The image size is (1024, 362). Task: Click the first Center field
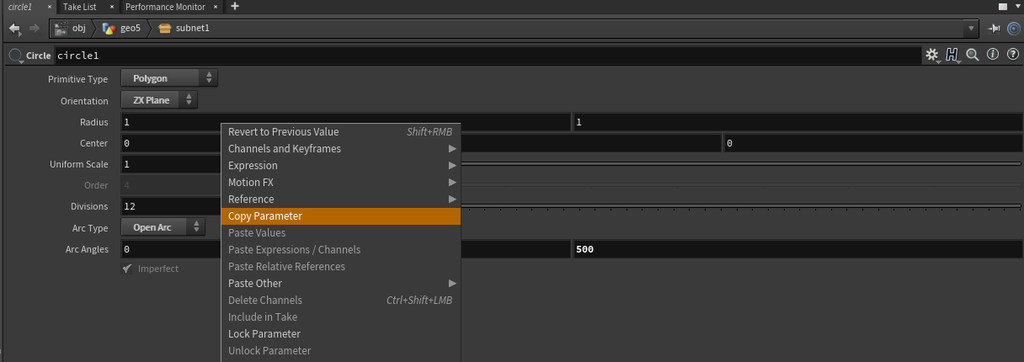171,143
